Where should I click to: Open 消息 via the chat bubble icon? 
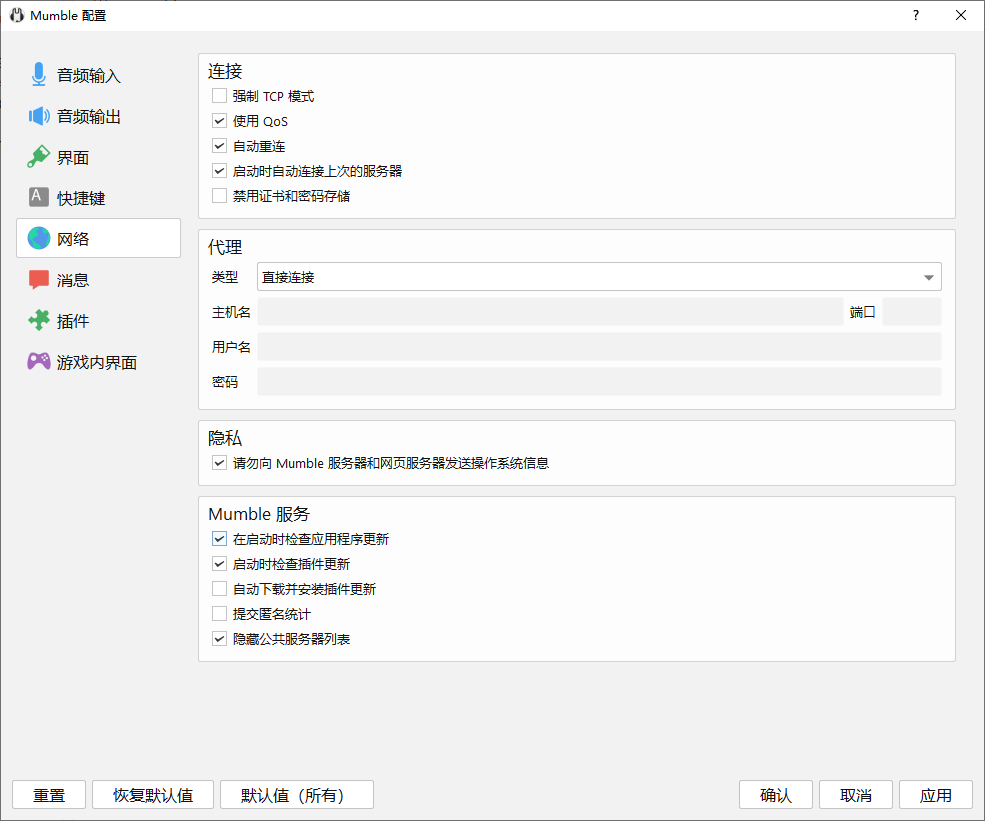39,280
